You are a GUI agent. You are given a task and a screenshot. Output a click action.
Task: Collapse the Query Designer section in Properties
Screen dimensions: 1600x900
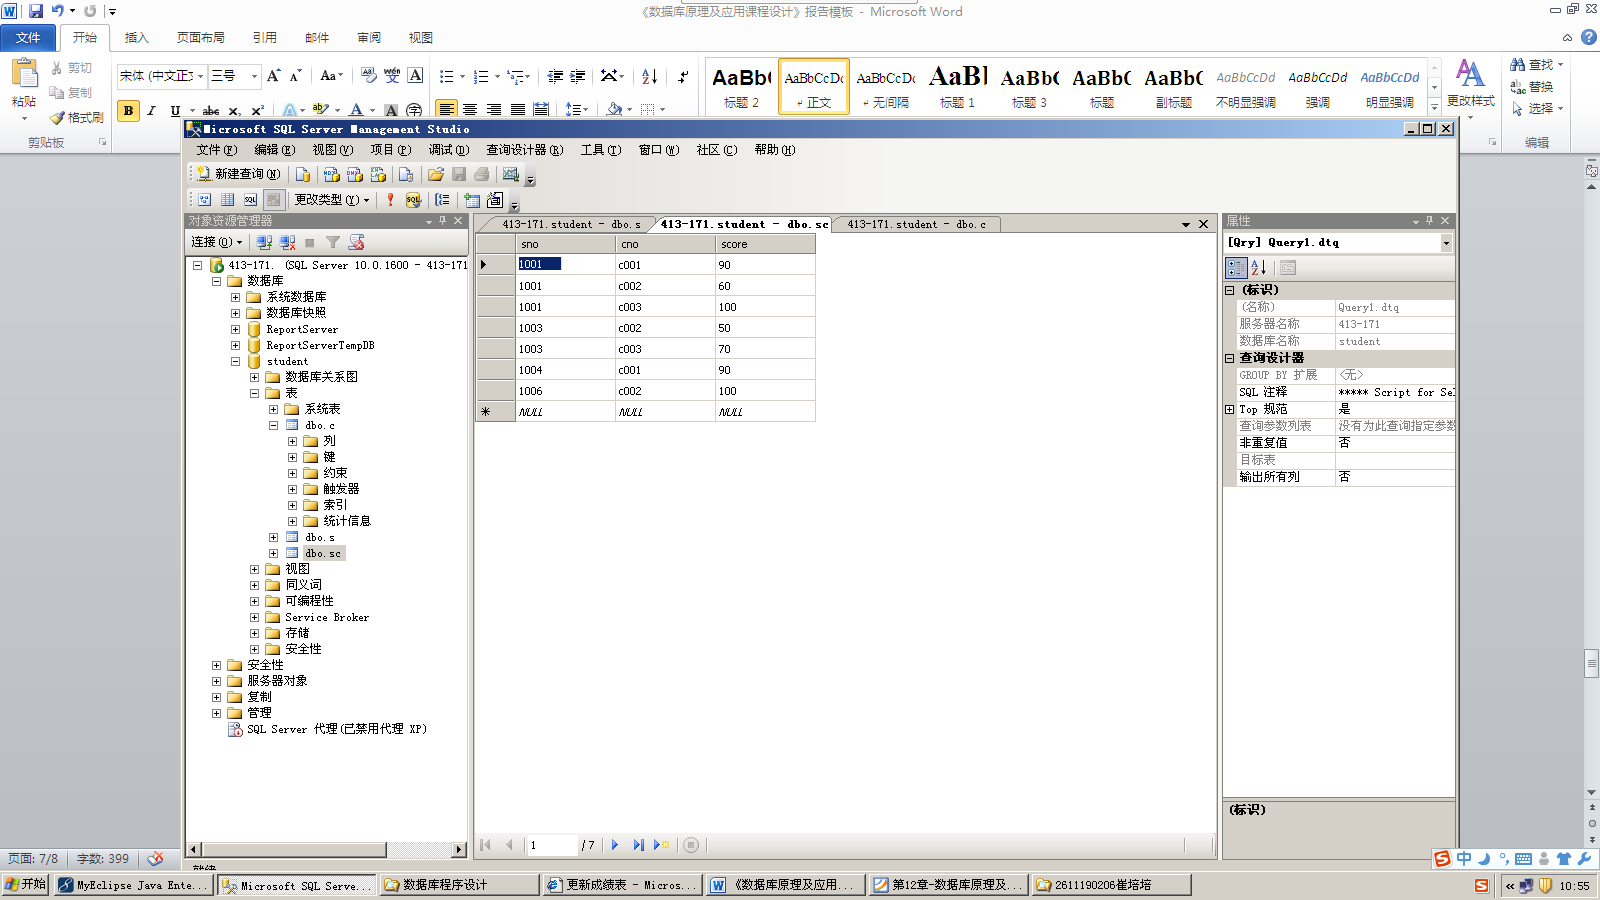1230,358
